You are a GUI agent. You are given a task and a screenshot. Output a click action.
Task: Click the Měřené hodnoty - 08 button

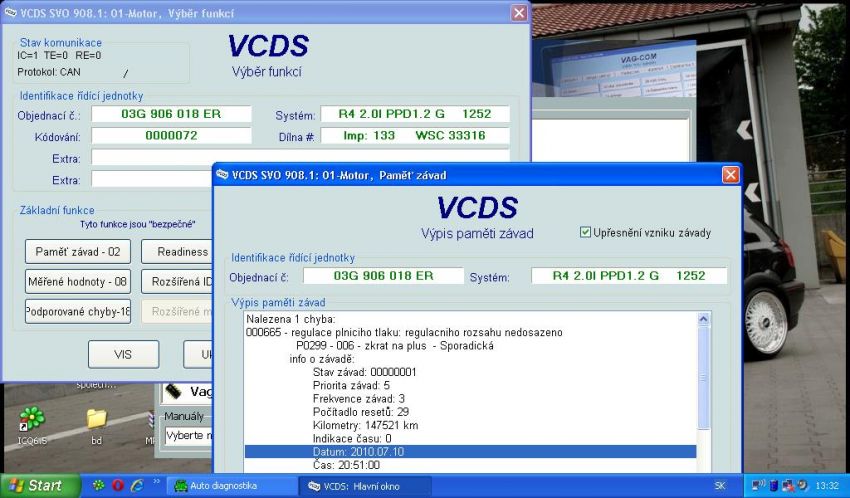[x=78, y=281]
